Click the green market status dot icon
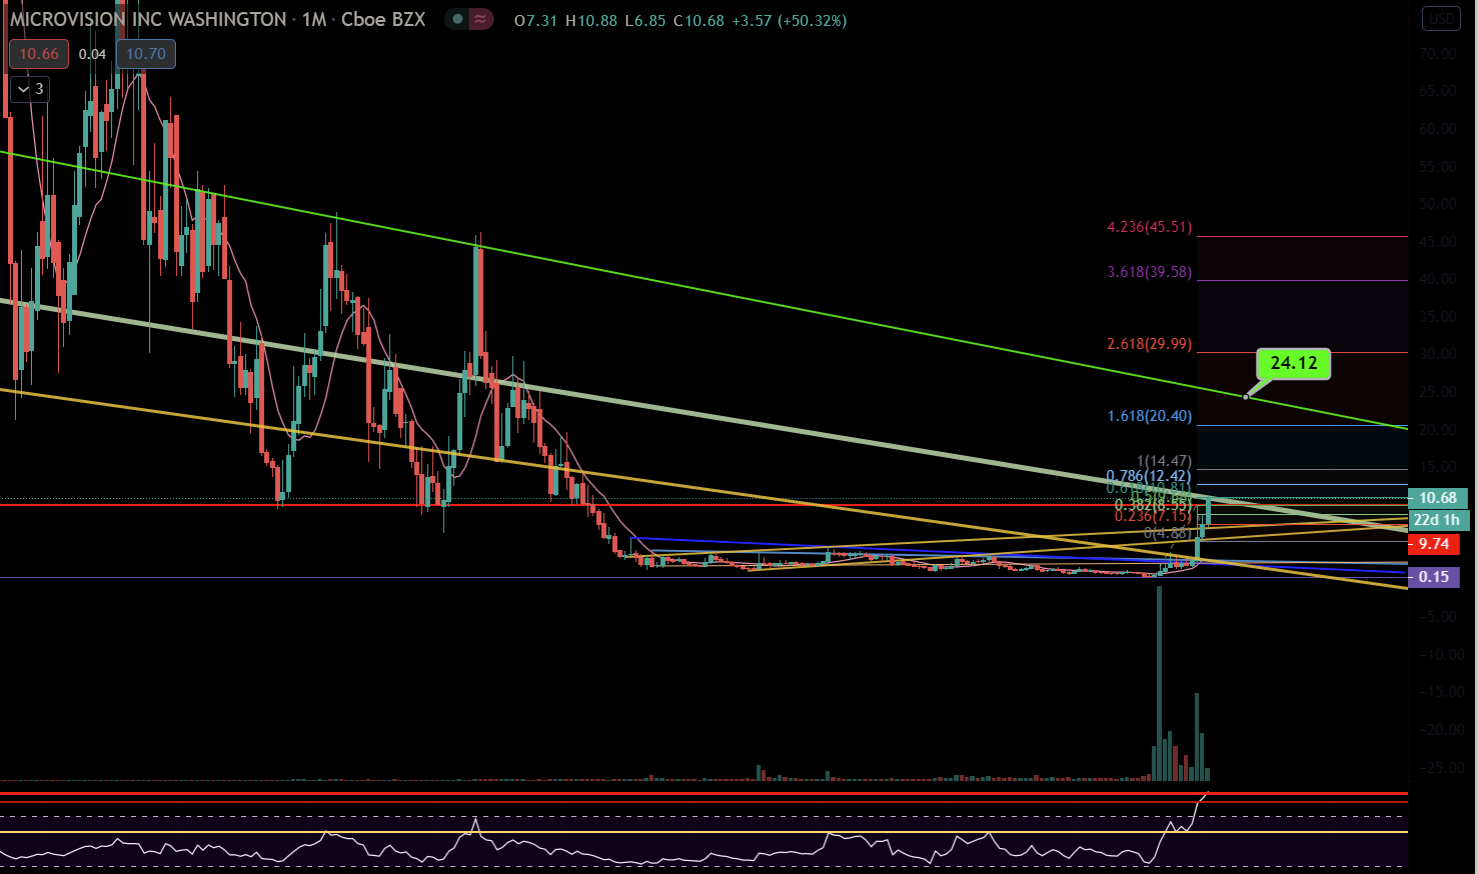Viewport: 1478px width, 874px height. click(x=457, y=19)
